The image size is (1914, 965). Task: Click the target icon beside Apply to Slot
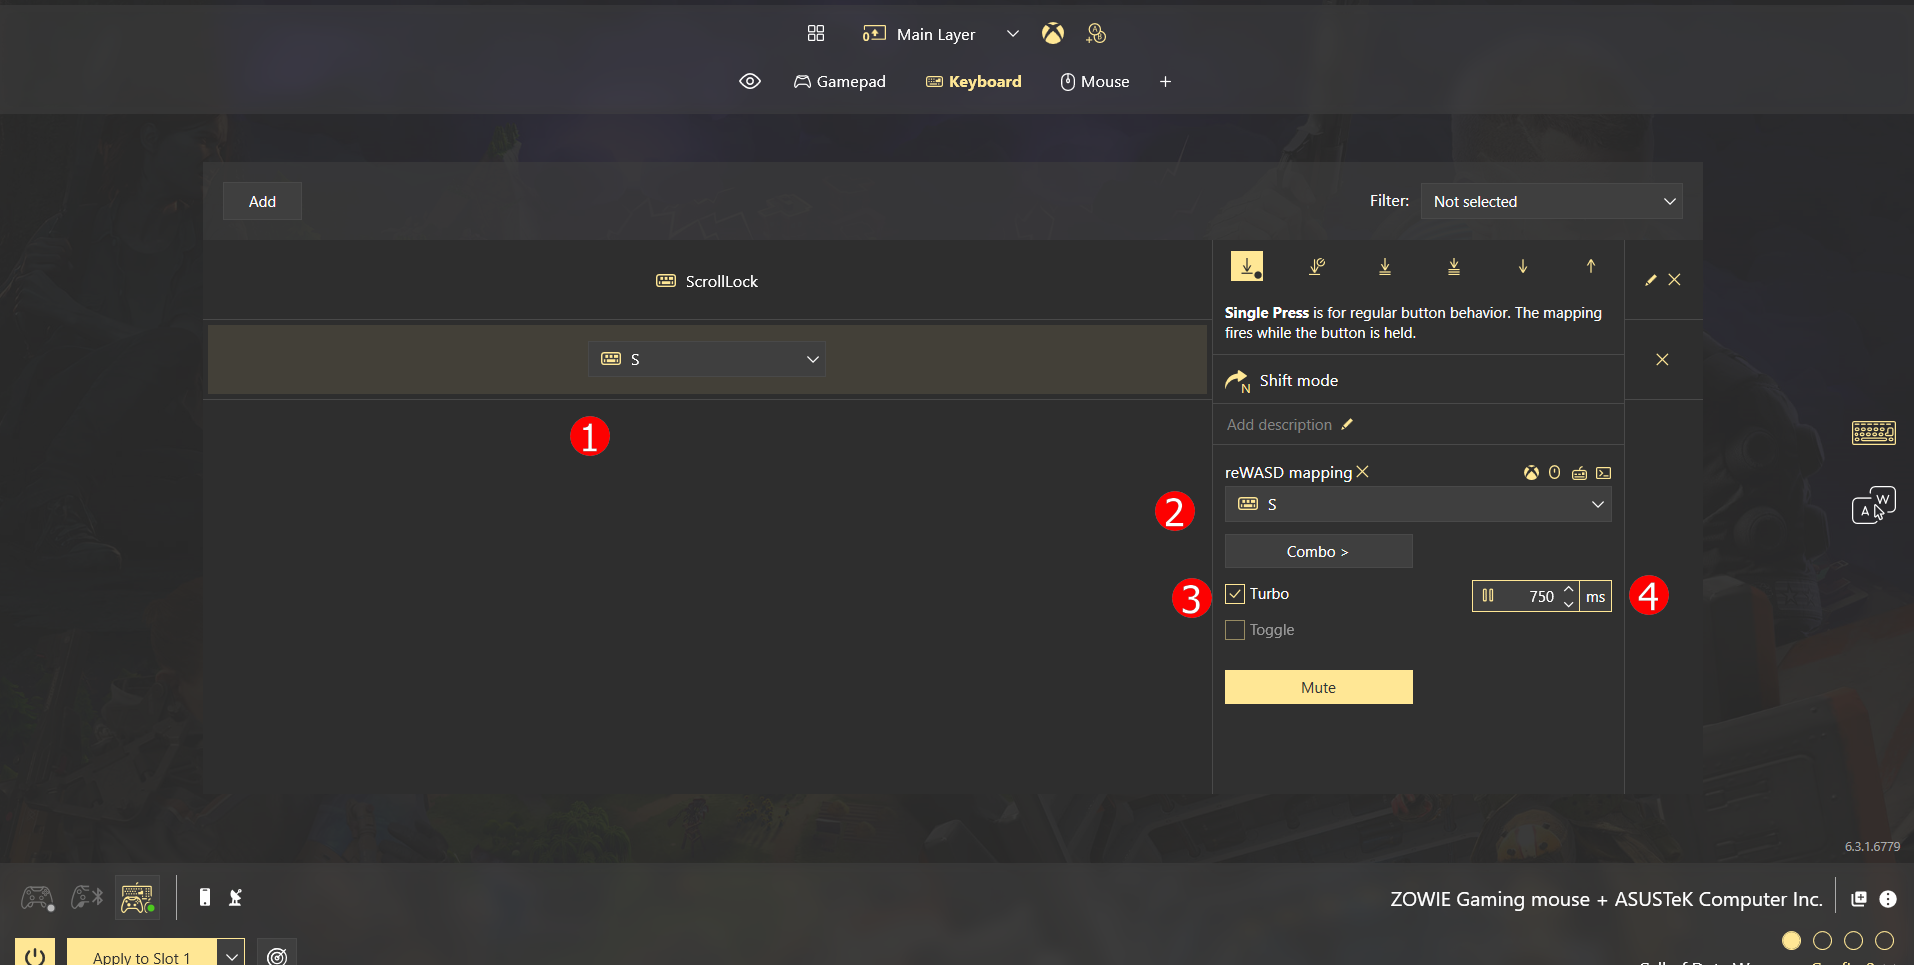pyautogui.click(x=277, y=955)
